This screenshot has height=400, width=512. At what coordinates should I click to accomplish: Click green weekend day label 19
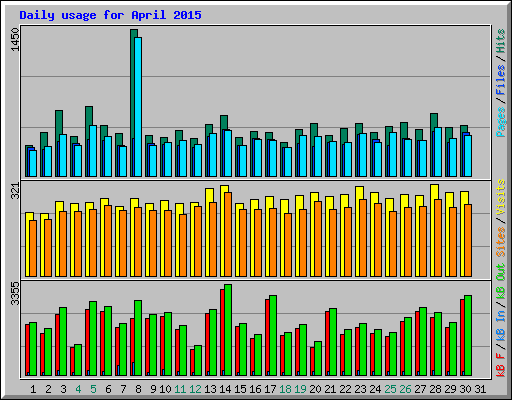[x=300, y=389]
